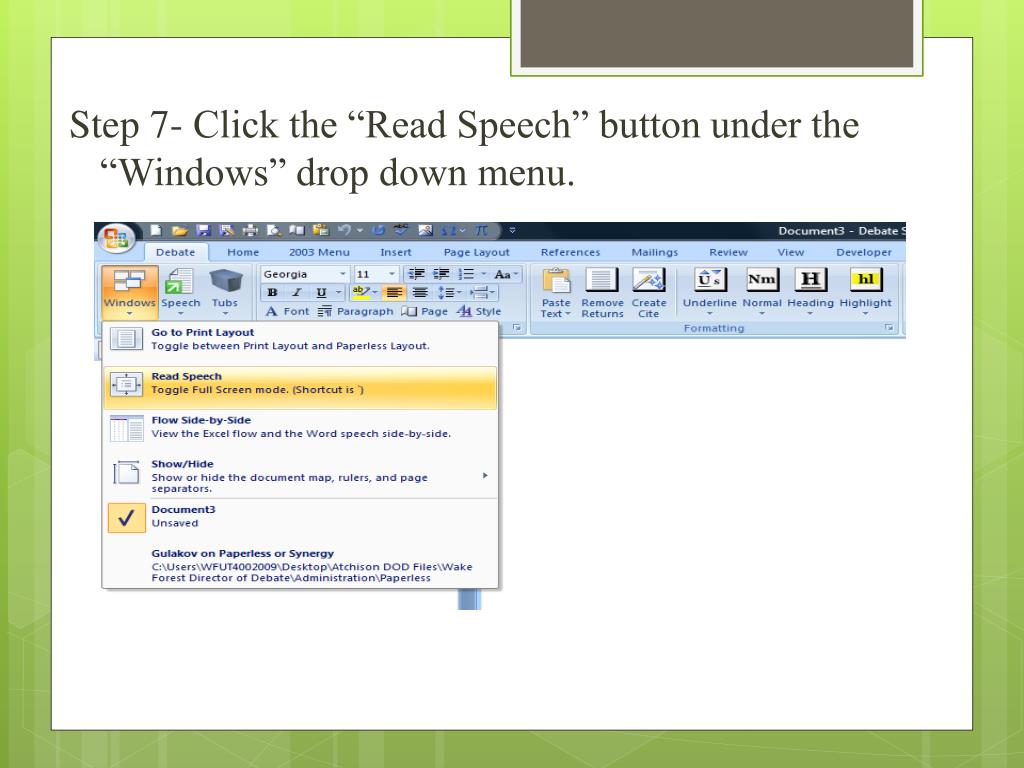Click the Redo icon in quick access toolbar
Screen dimensions: 1024x768
(378, 230)
